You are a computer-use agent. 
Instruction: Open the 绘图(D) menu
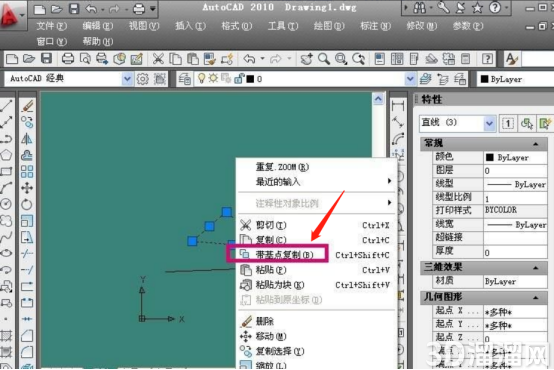(x=329, y=26)
